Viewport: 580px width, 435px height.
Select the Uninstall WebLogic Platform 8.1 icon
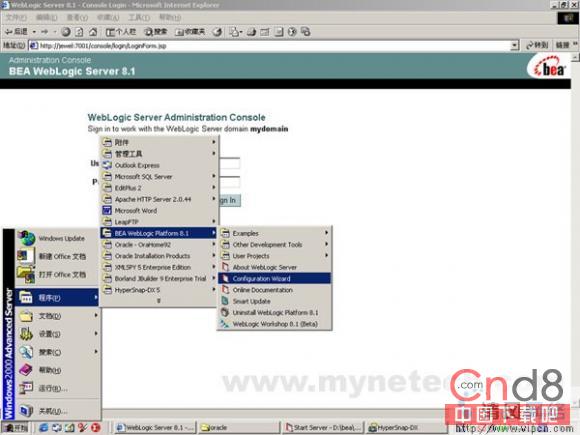225,313
